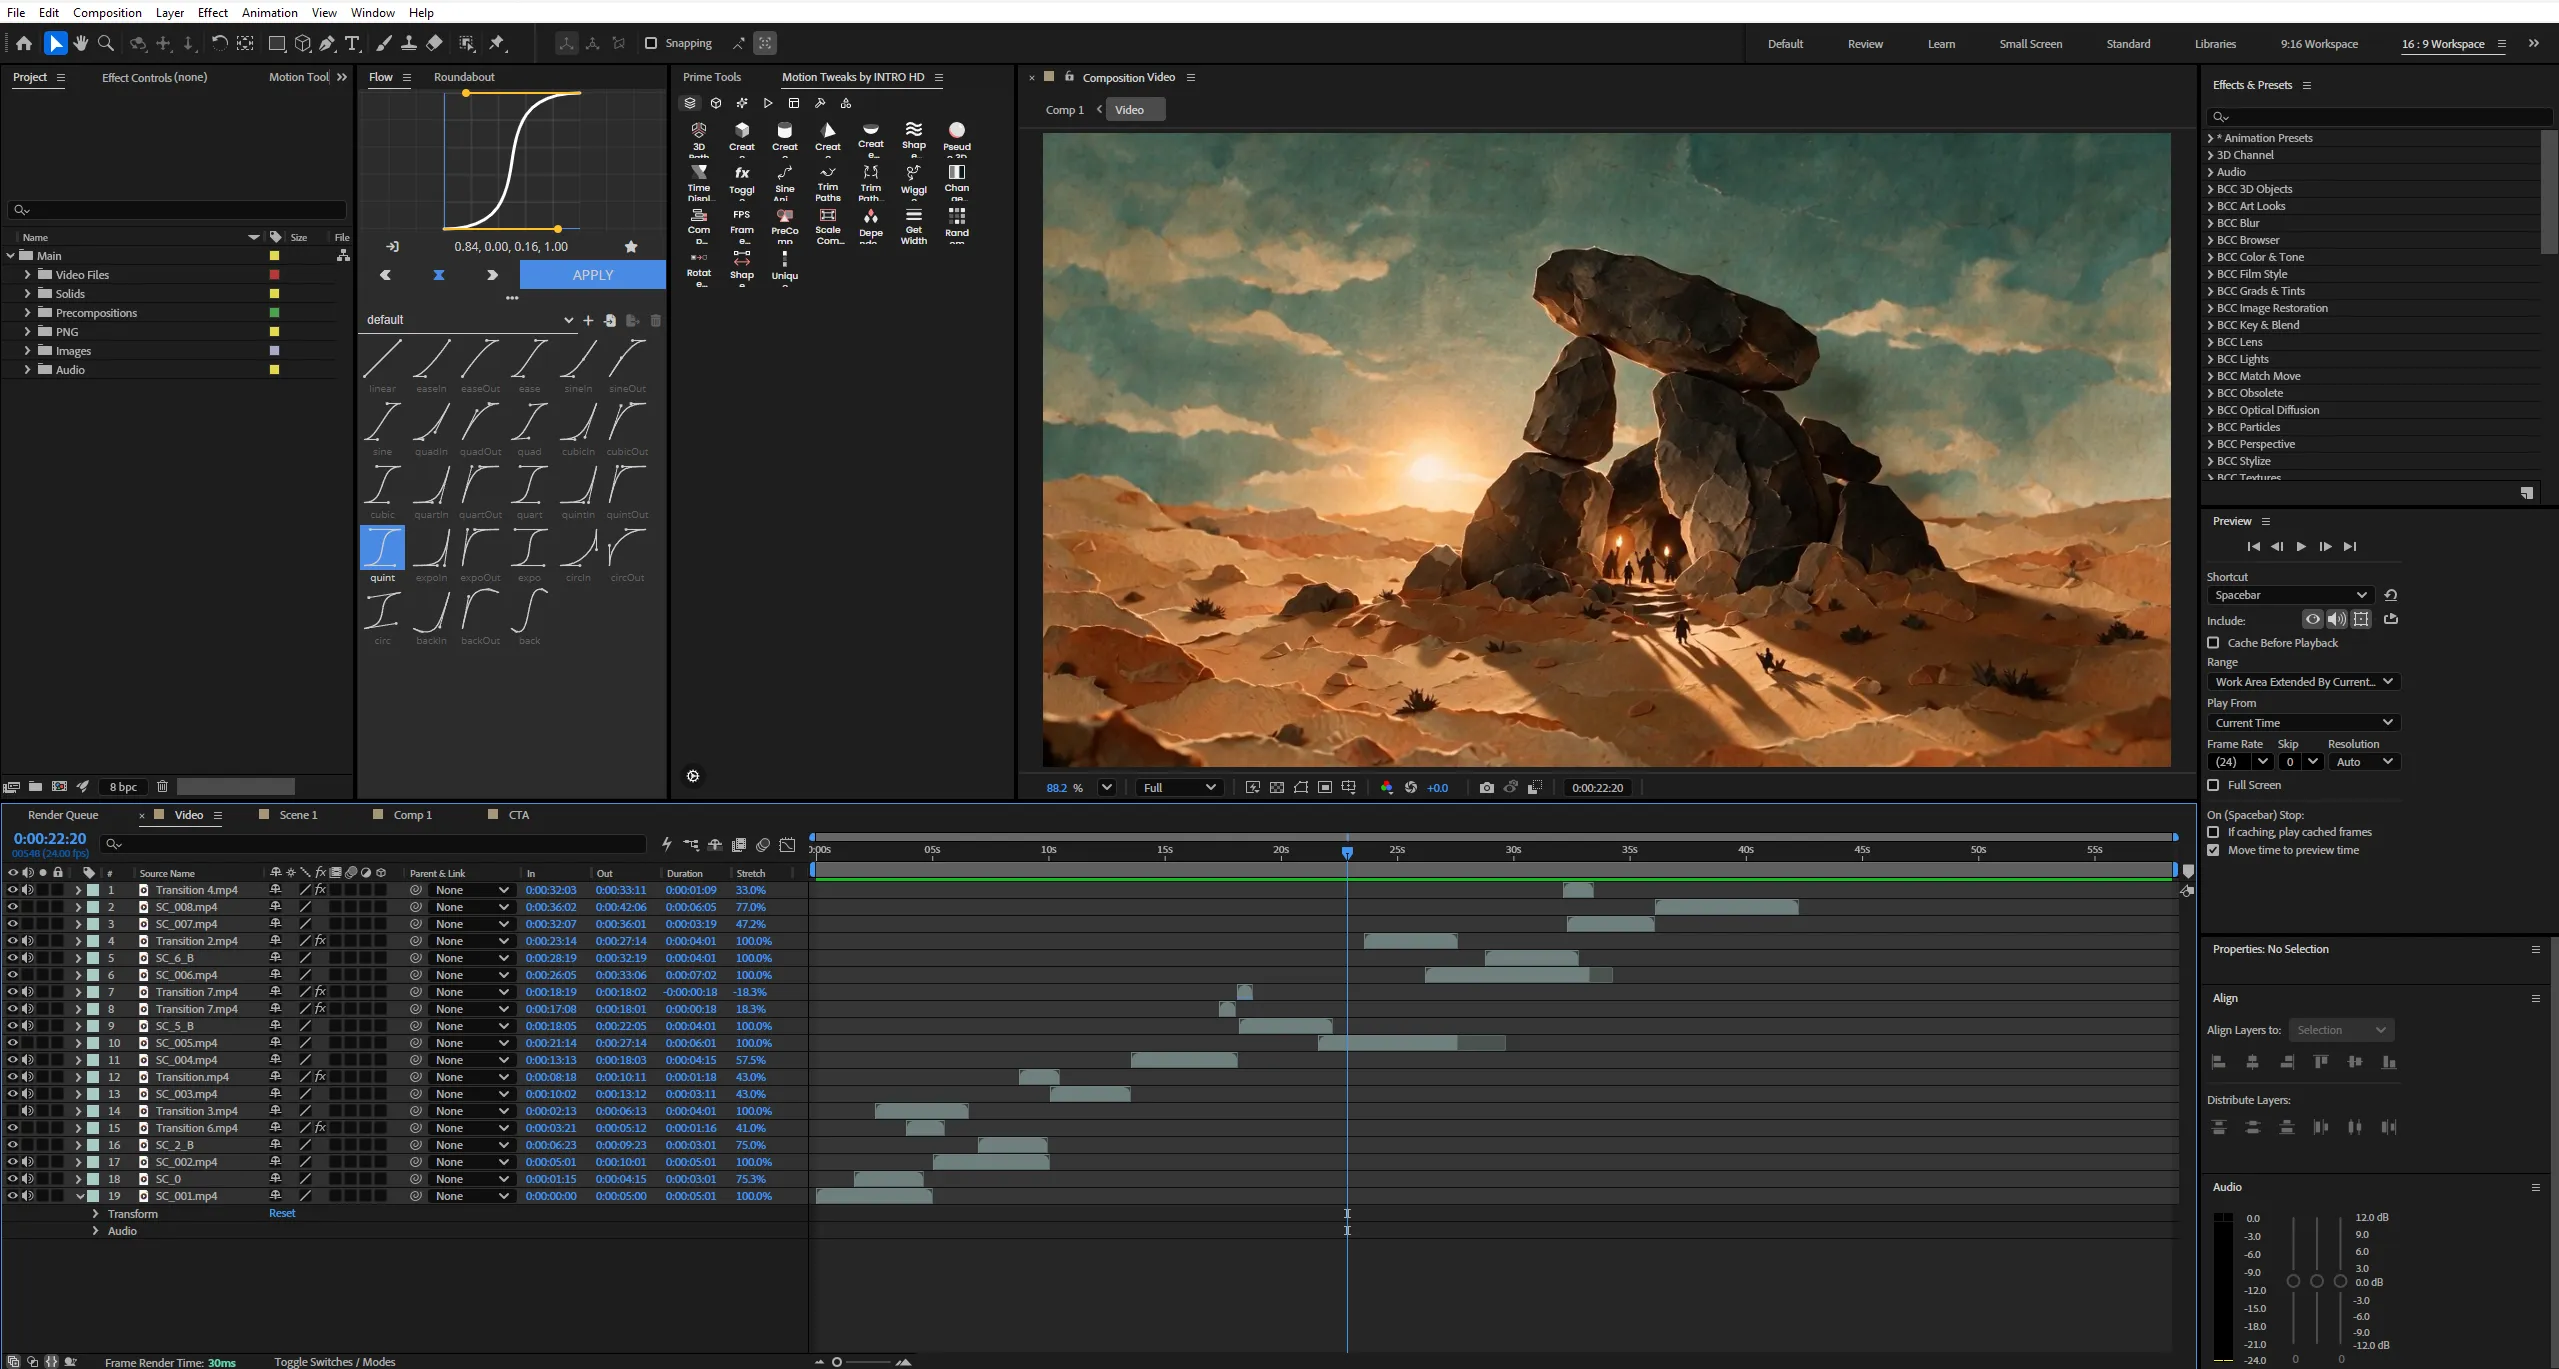Image resolution: width=2559 pixels, height=1369 pixels.
Task: Hide the SC_008.mp4 layer eye icon
Action: click(12, 907)
